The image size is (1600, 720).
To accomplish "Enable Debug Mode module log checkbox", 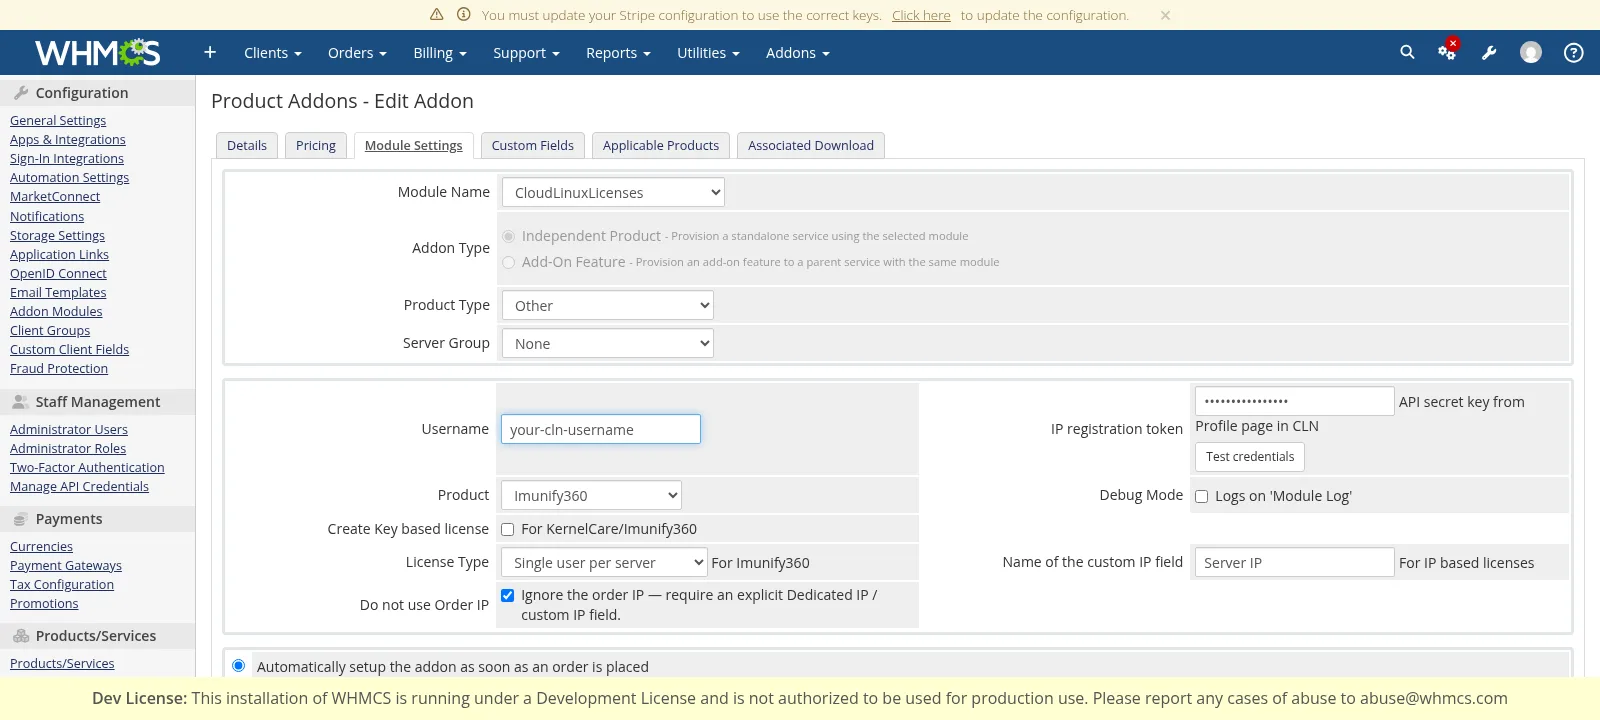I will point(1201,496).
